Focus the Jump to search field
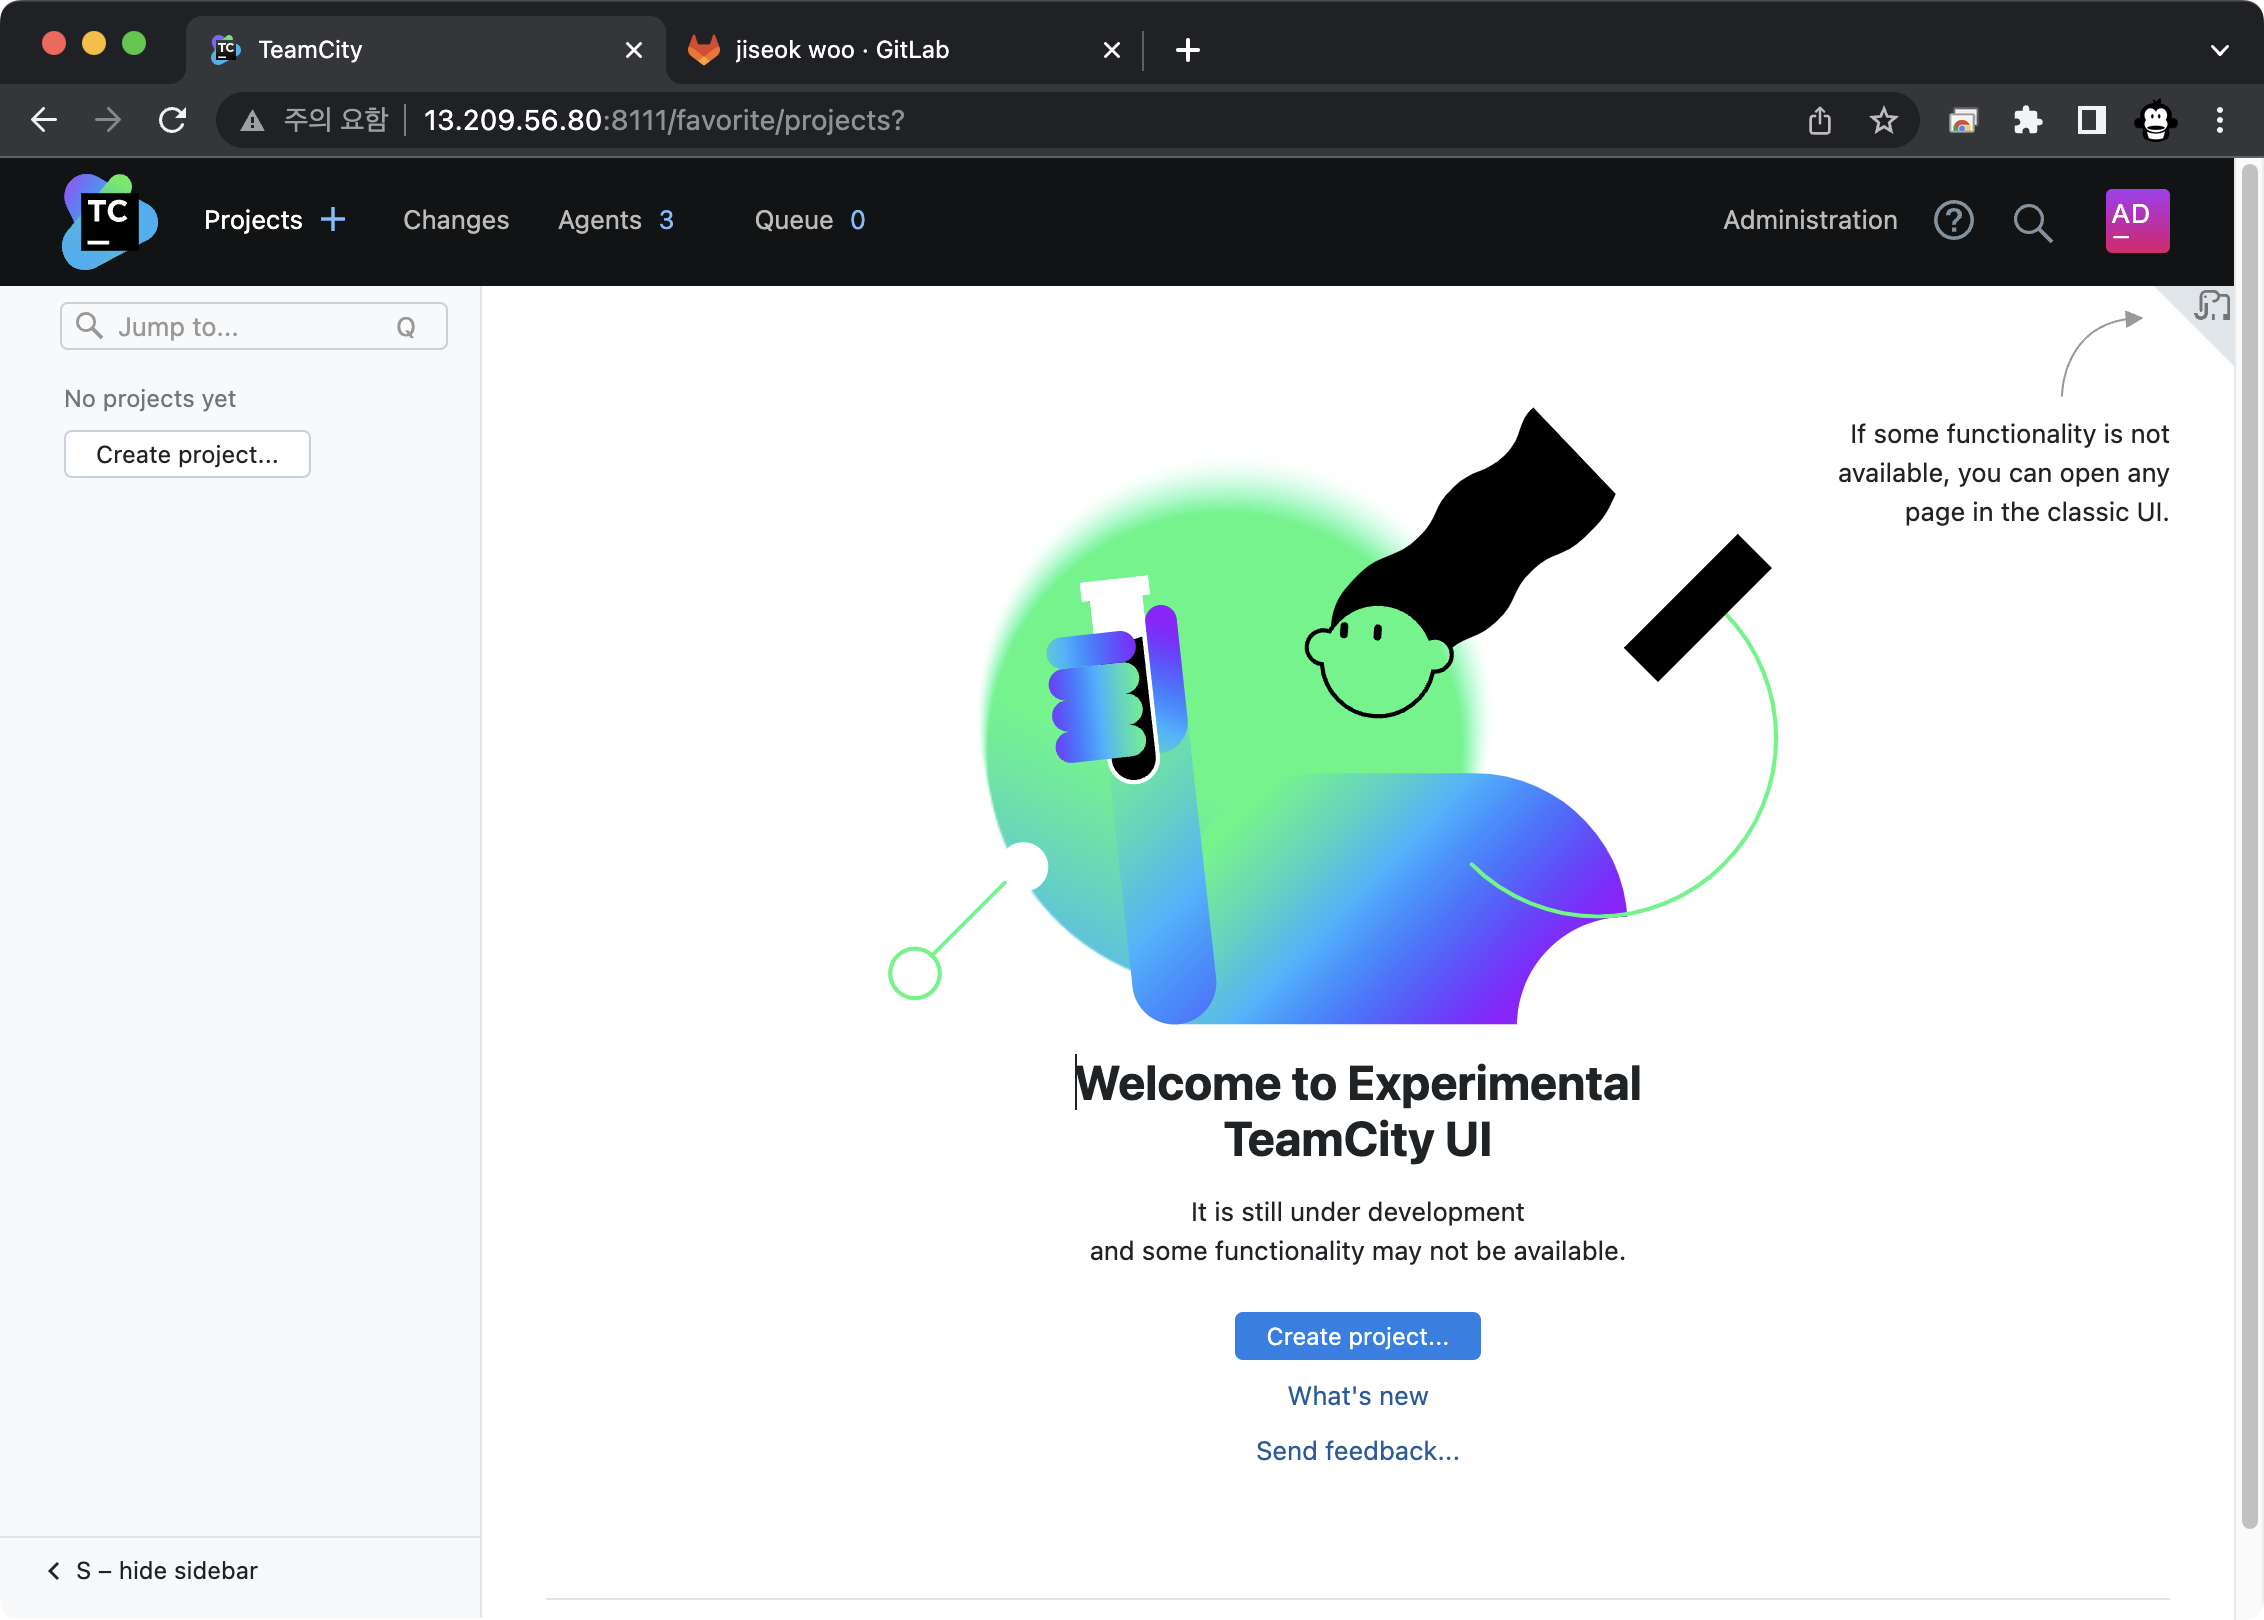Image resolution: width=2264 pixels, height=1620 pixels. click(254, 327)
